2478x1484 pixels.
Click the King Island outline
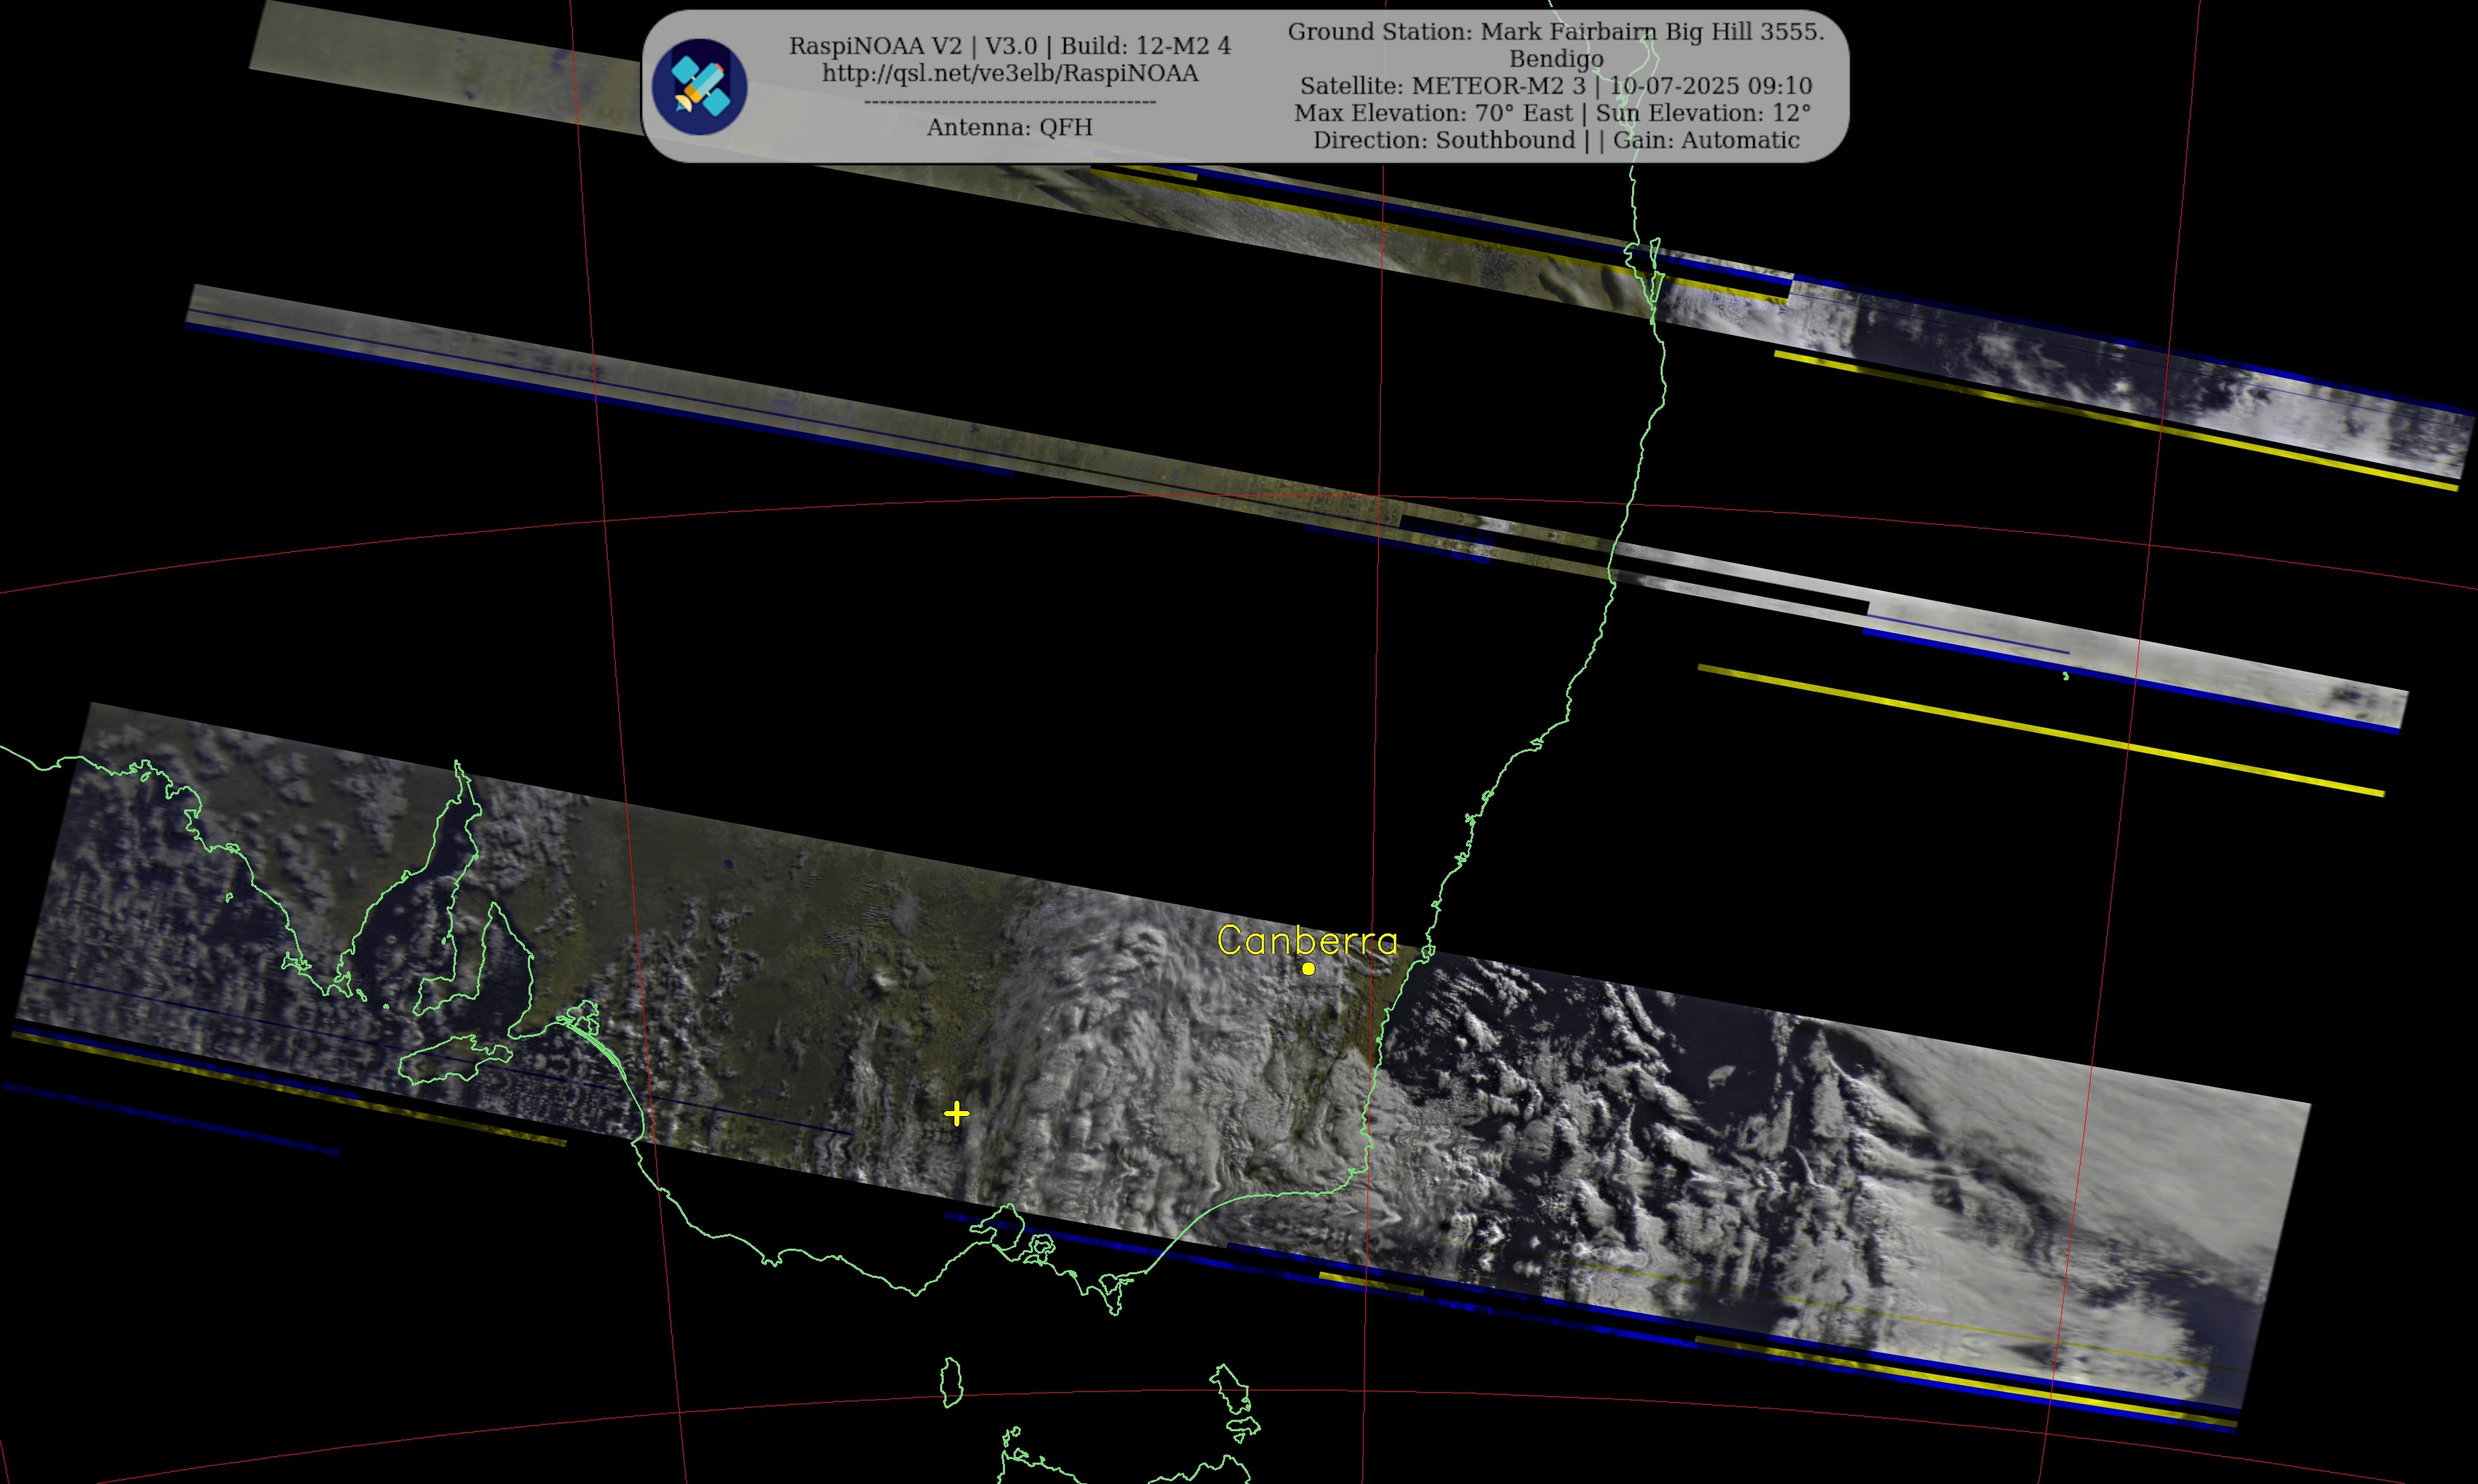tap(951, 1382)
